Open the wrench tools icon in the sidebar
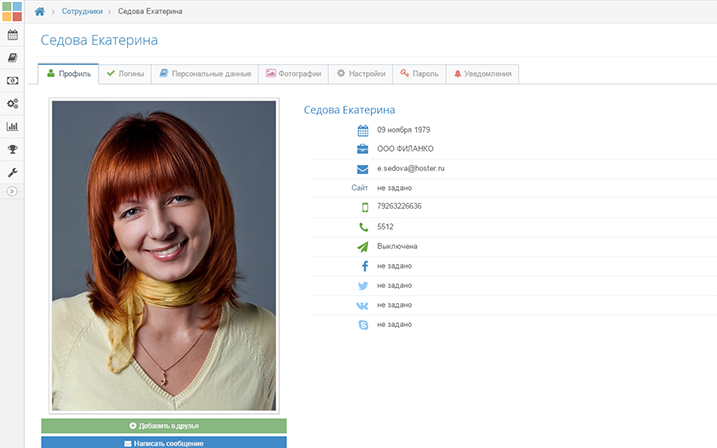717x448 pixels. tap(12, 172)
